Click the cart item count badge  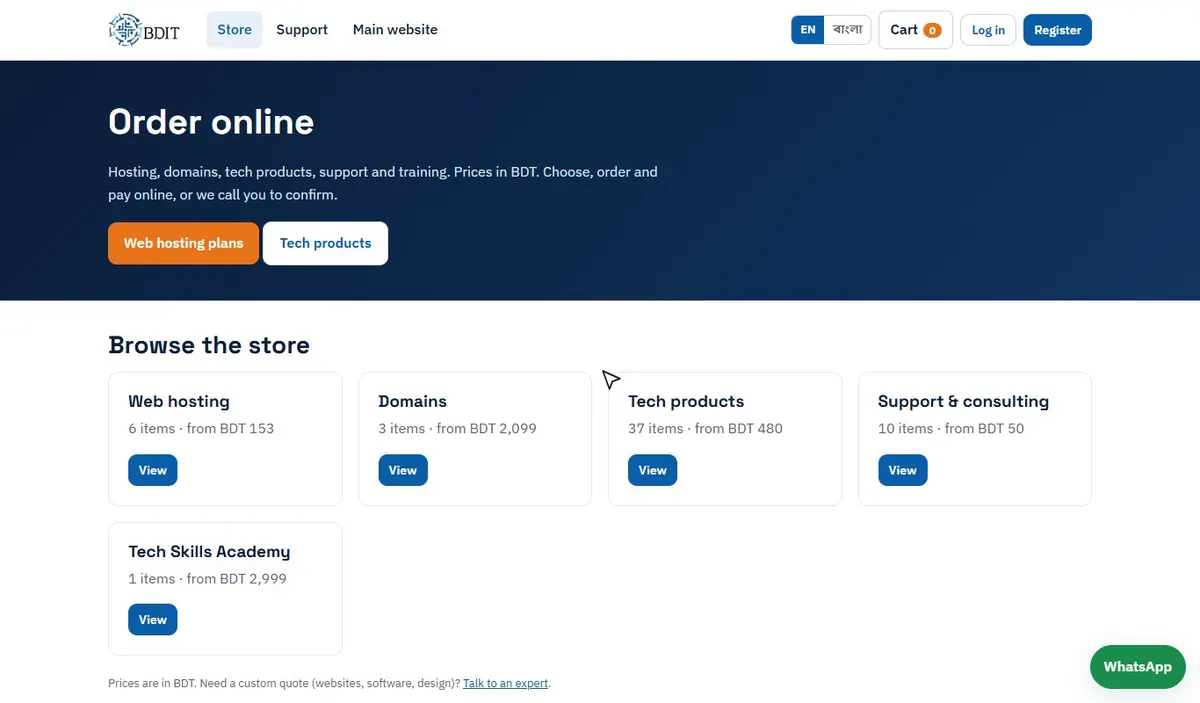coord(932,31)
